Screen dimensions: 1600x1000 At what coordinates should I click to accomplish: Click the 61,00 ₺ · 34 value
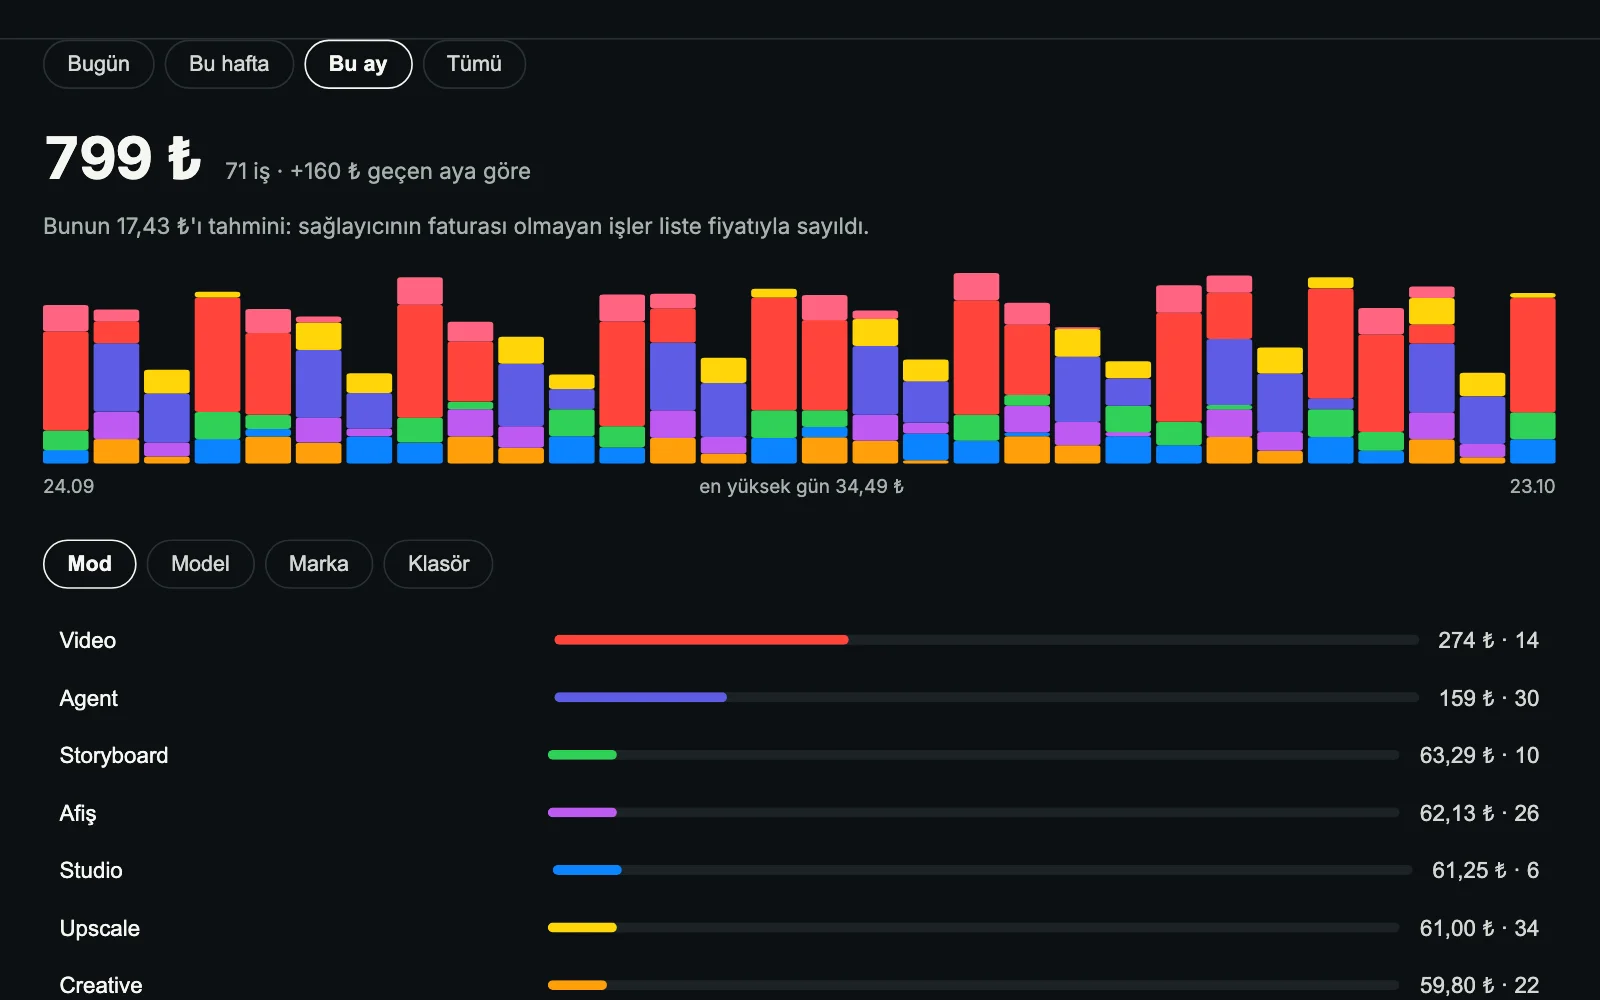tap(1479, 928)
